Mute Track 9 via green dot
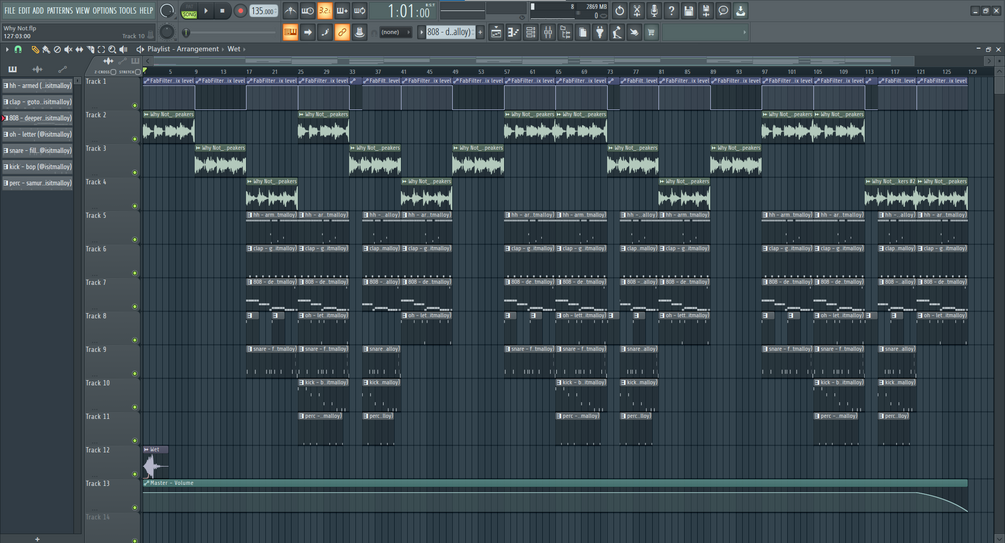 pos(135,374)
